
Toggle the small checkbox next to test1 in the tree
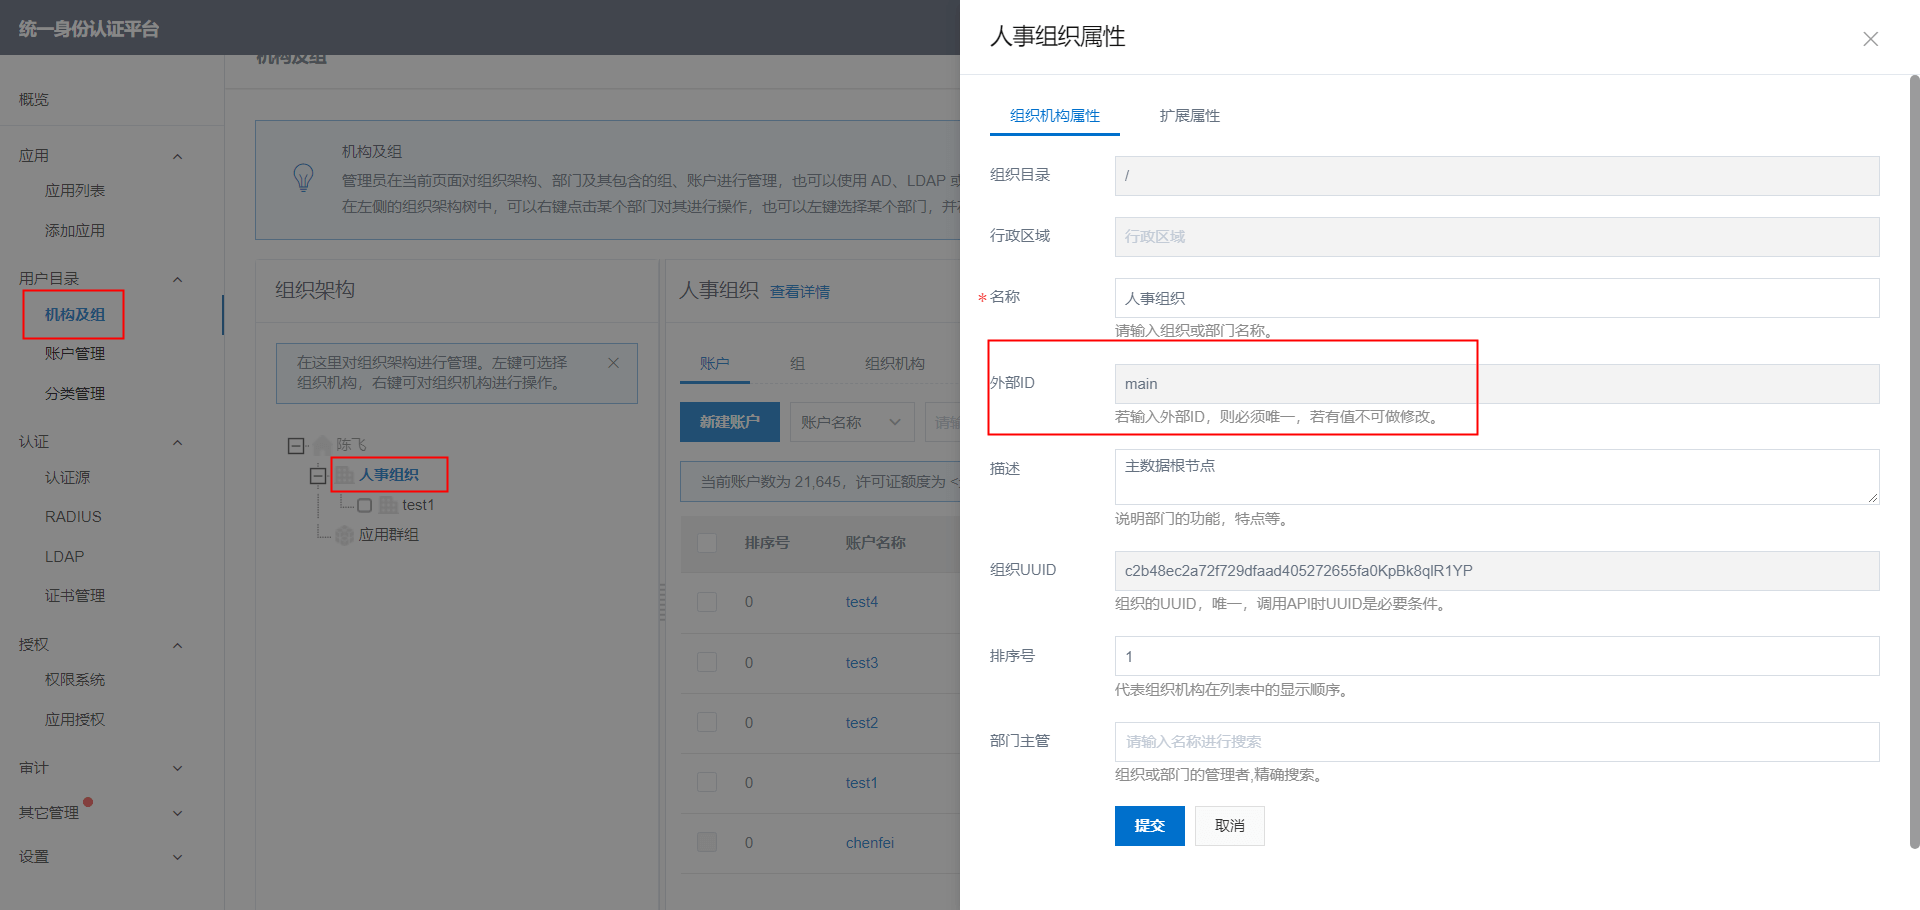pyautogui.click(x=365, y=506)
